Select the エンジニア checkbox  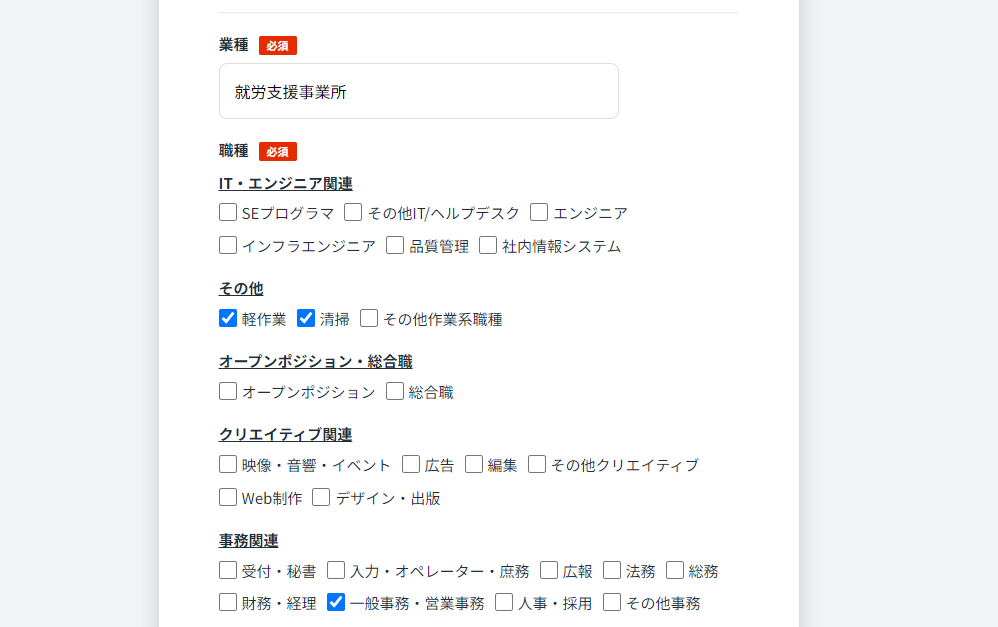(539, 212)
